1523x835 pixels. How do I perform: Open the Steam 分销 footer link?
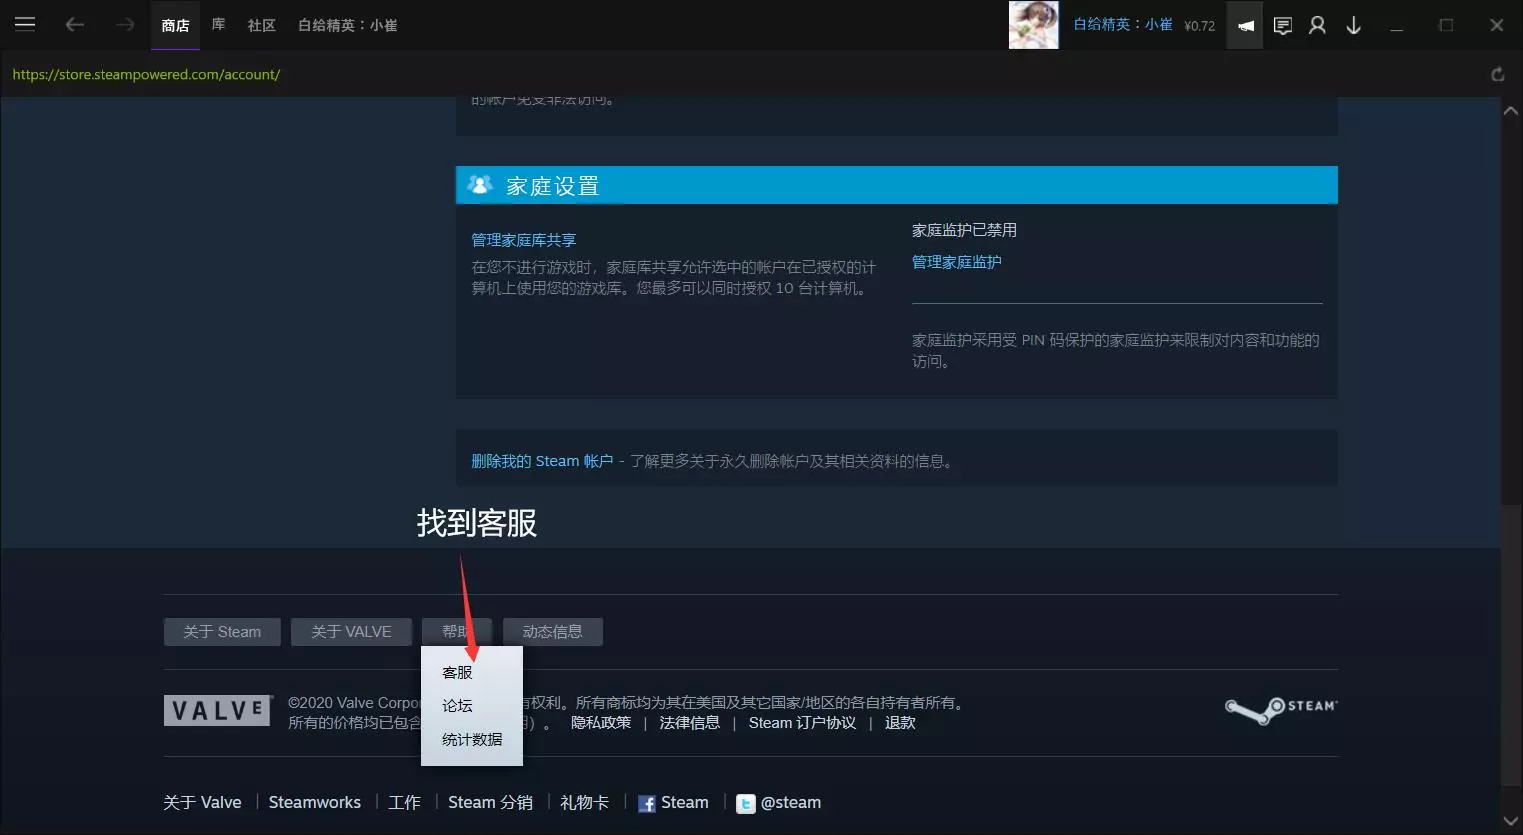(490, 803)
